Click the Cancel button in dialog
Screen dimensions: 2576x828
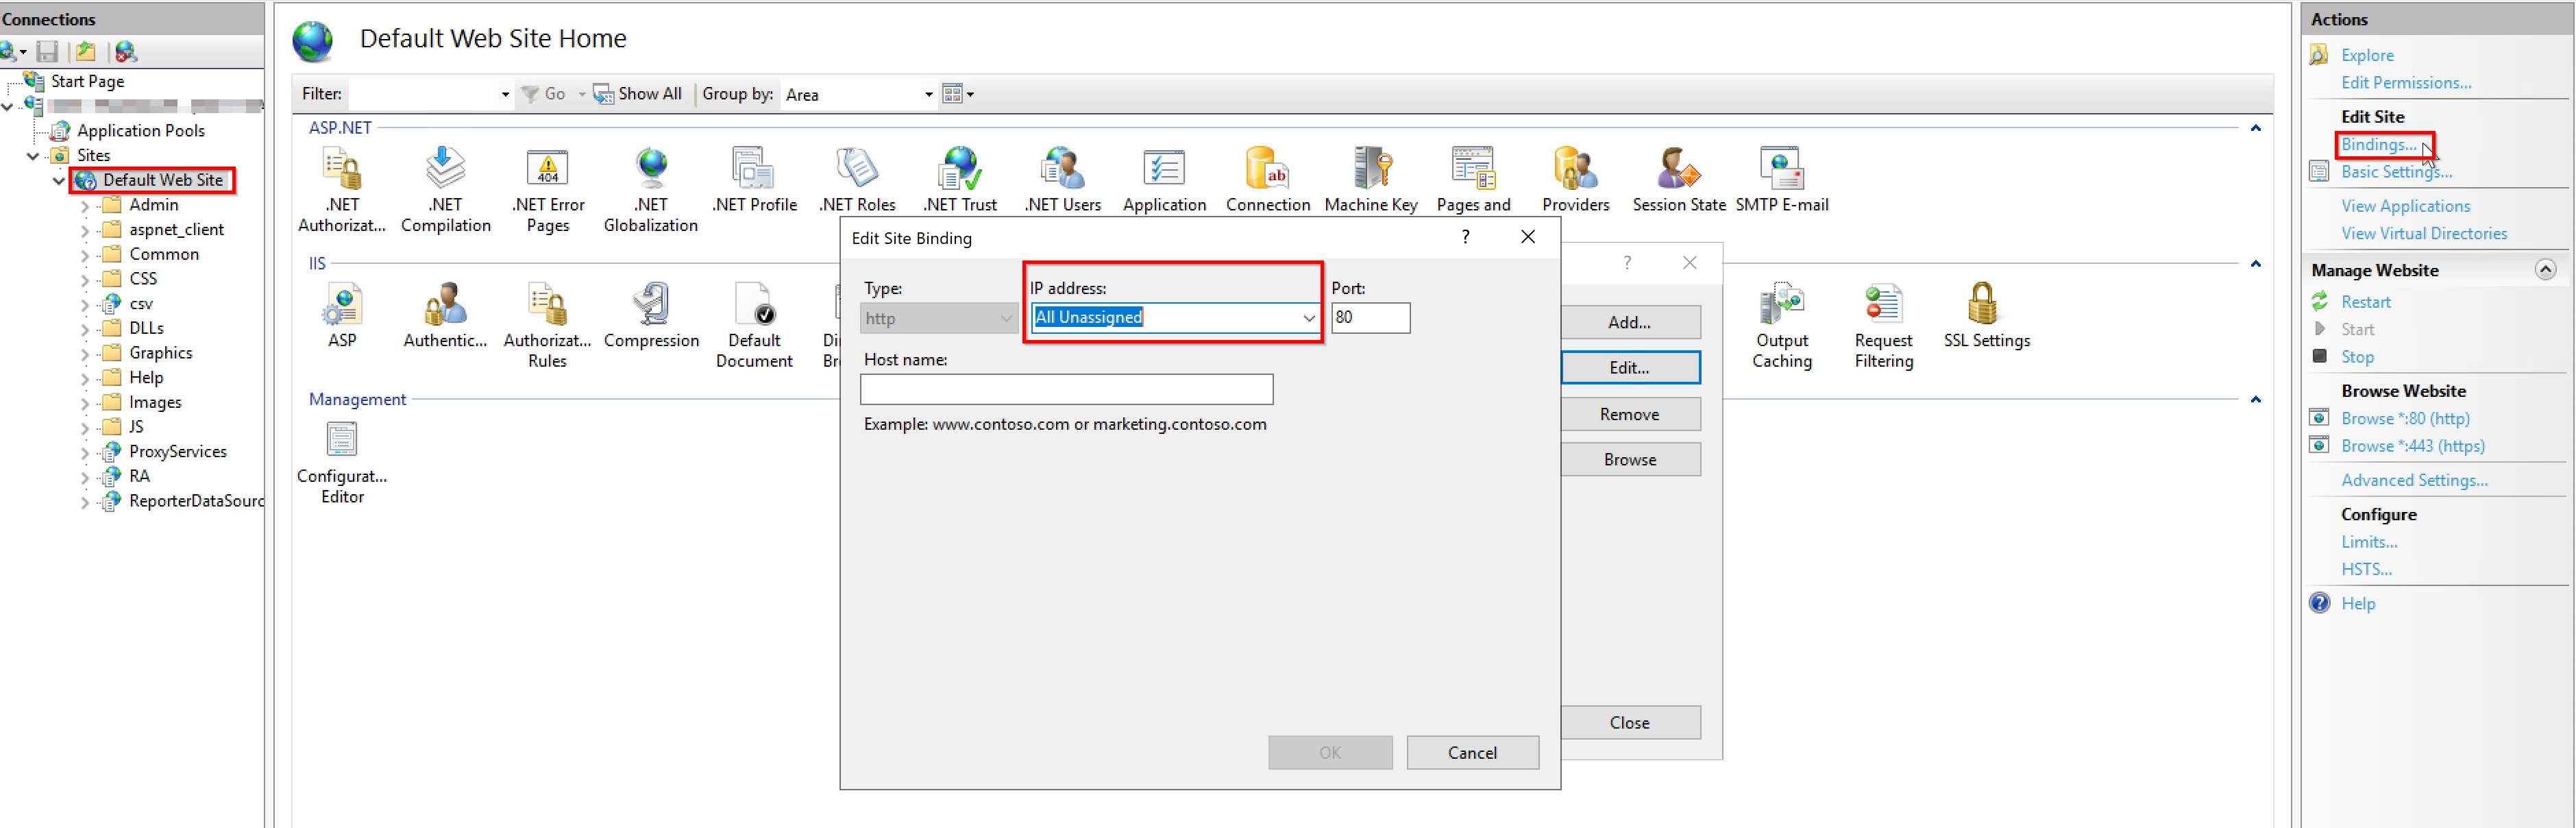tap(1471, 753)
